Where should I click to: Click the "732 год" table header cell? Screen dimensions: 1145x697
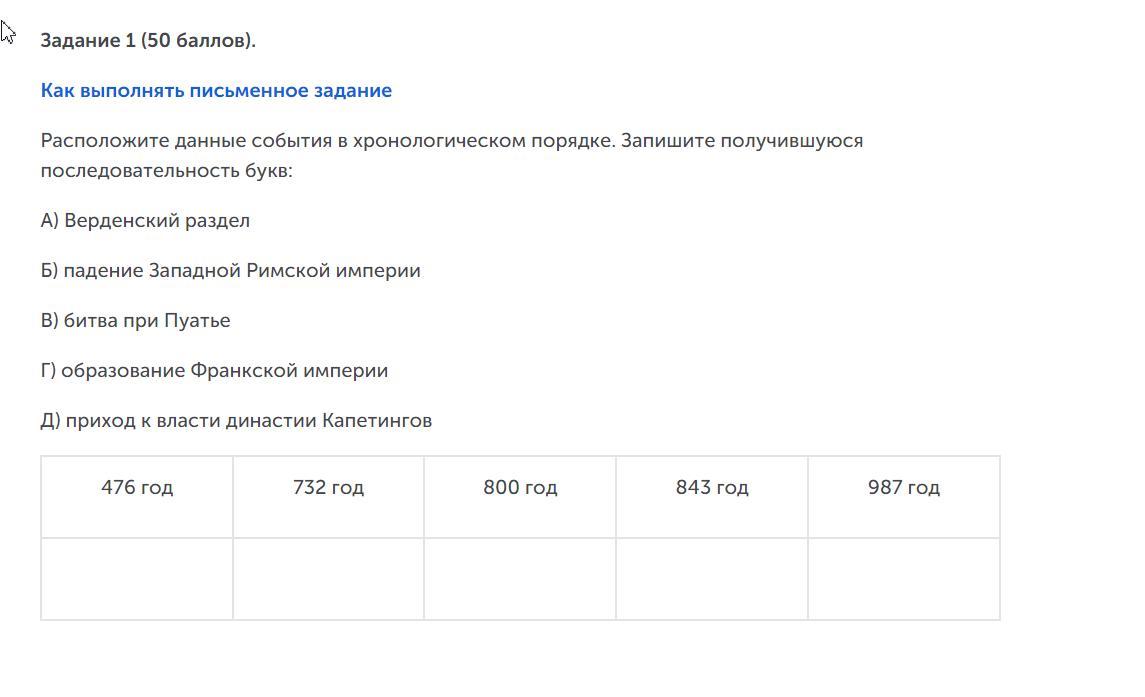point(328,488)
